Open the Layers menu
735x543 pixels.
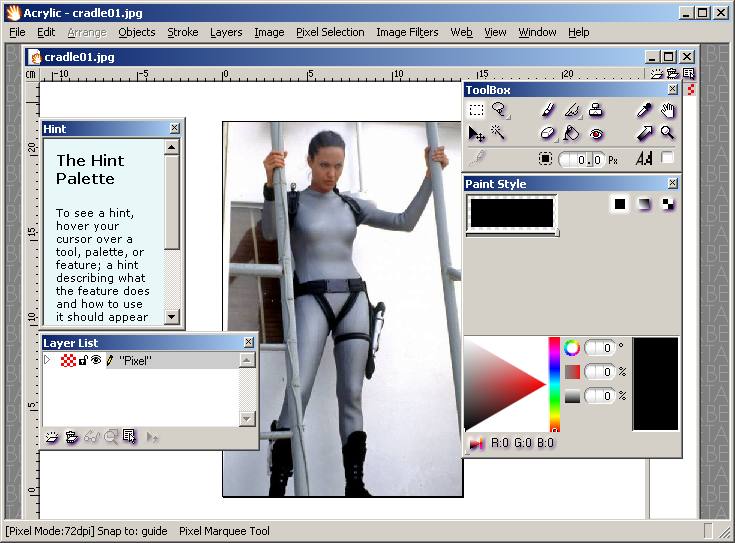[226, 32]
